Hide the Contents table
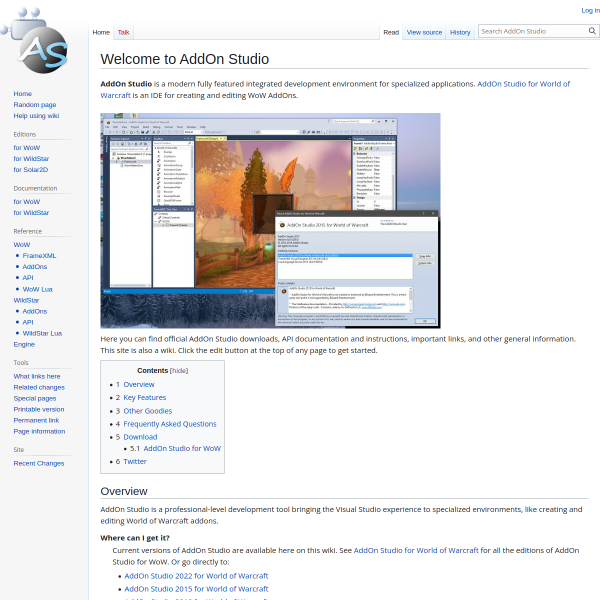Image resolution: width=600 pixels, height=600 pixels. tap(179, 371)
